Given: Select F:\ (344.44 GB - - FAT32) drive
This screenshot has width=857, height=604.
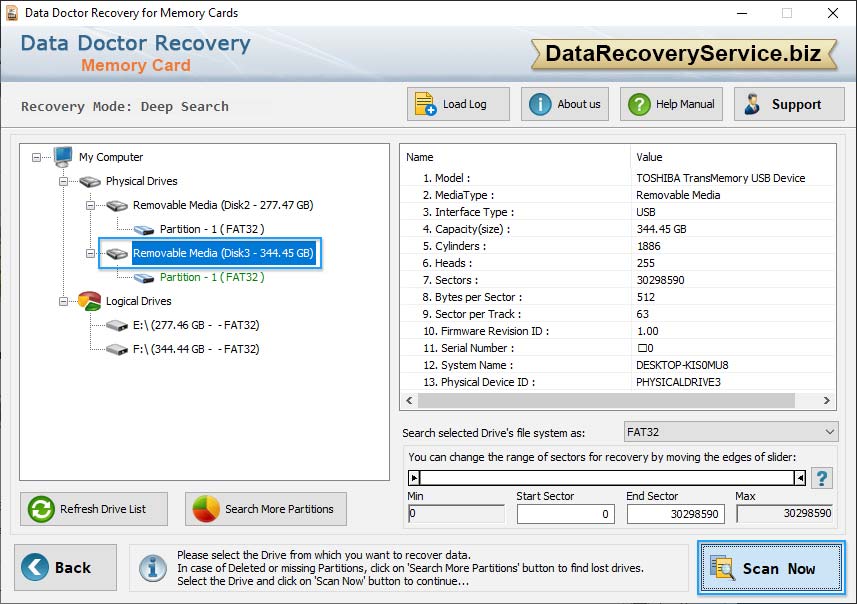Looking at the screenshot, I should [x=196, y=349].
